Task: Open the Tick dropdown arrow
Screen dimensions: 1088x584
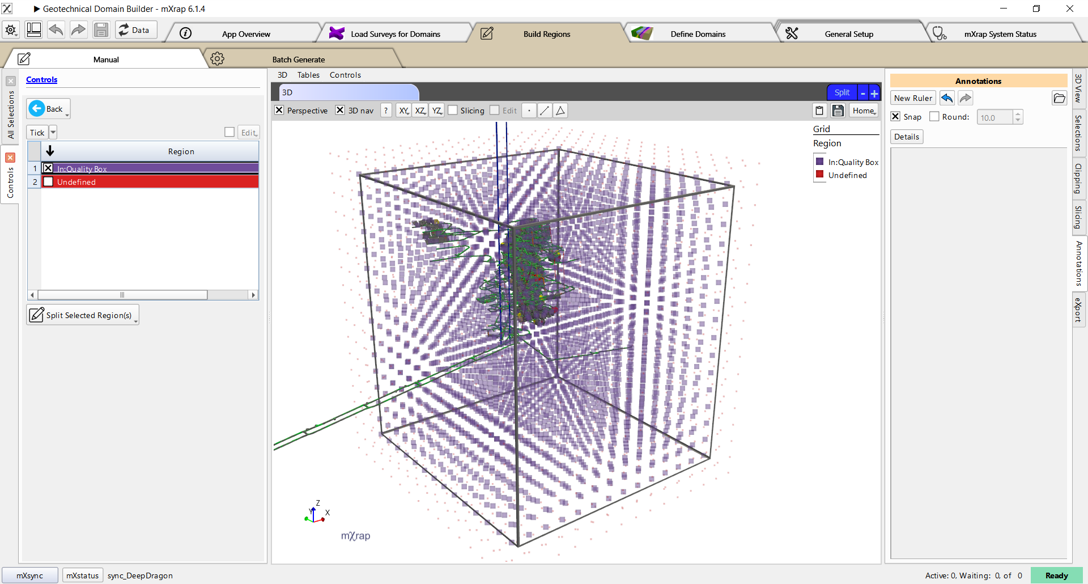Action: (53, 132)
